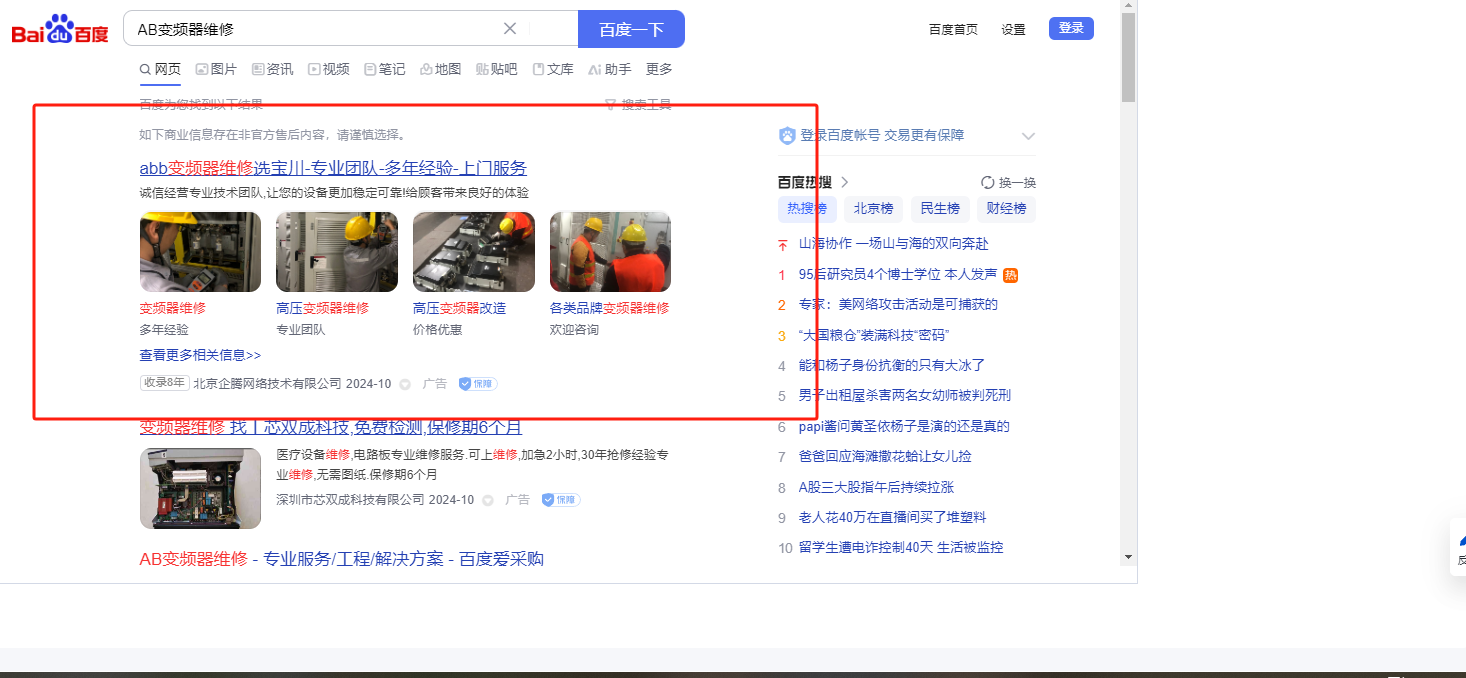Click scrollbar up arrow

(1128, 6)
